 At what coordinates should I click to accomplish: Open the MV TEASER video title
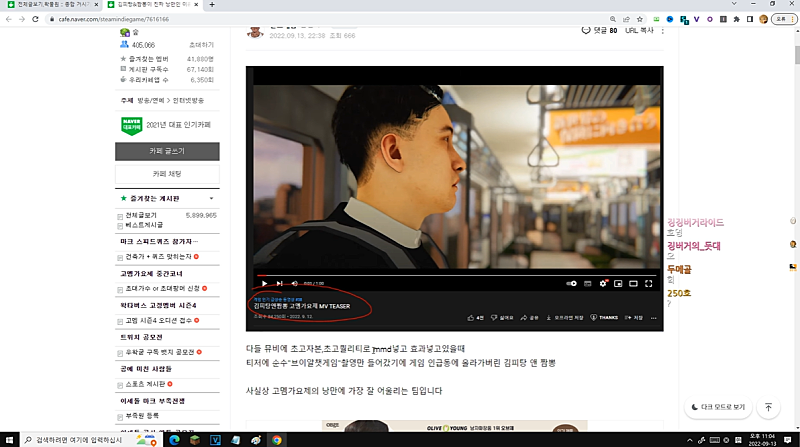point(302,306)
